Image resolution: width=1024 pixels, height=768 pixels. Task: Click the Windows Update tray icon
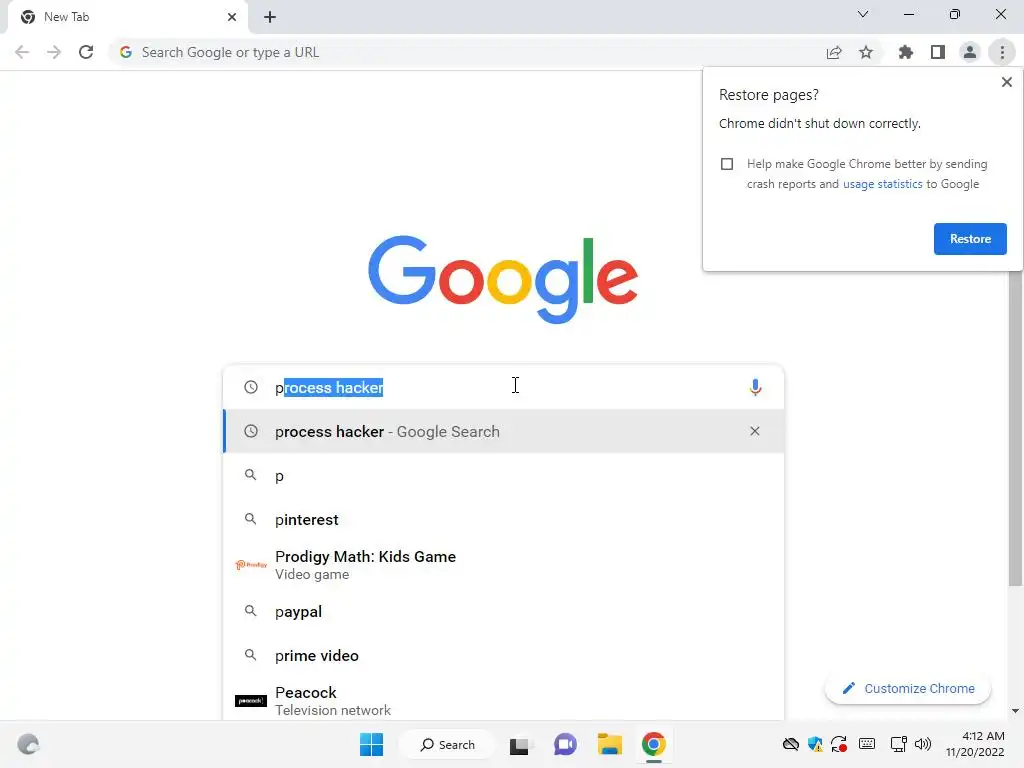(839, 744)
